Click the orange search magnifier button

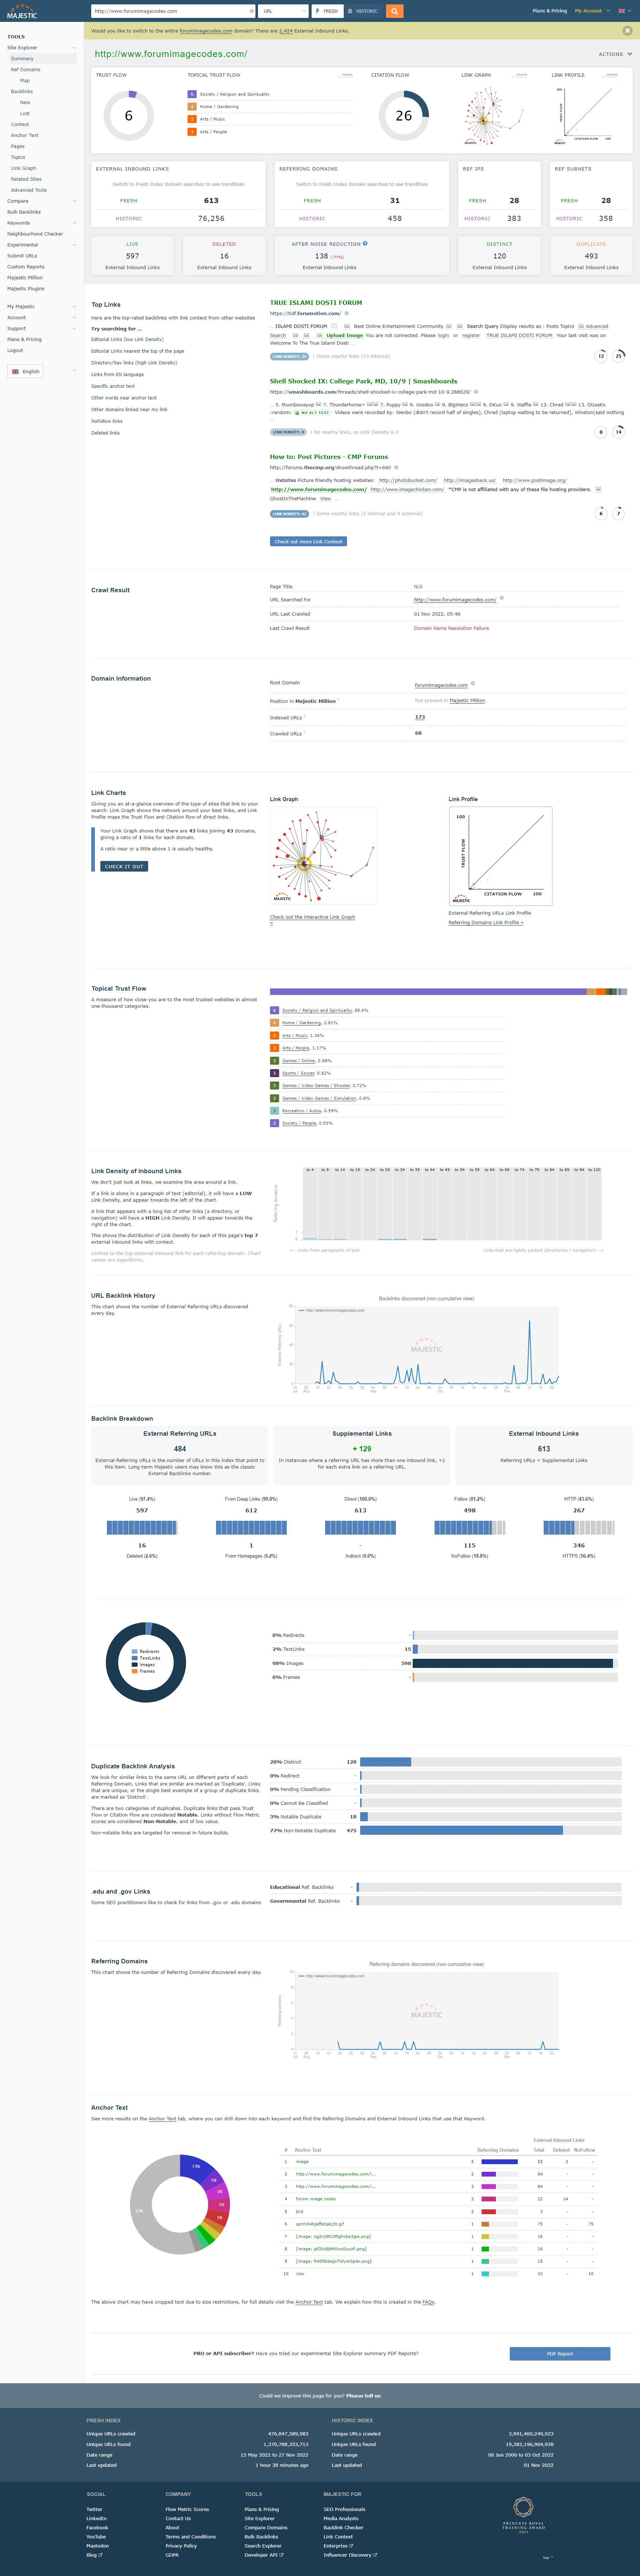(x=395, y=11)
